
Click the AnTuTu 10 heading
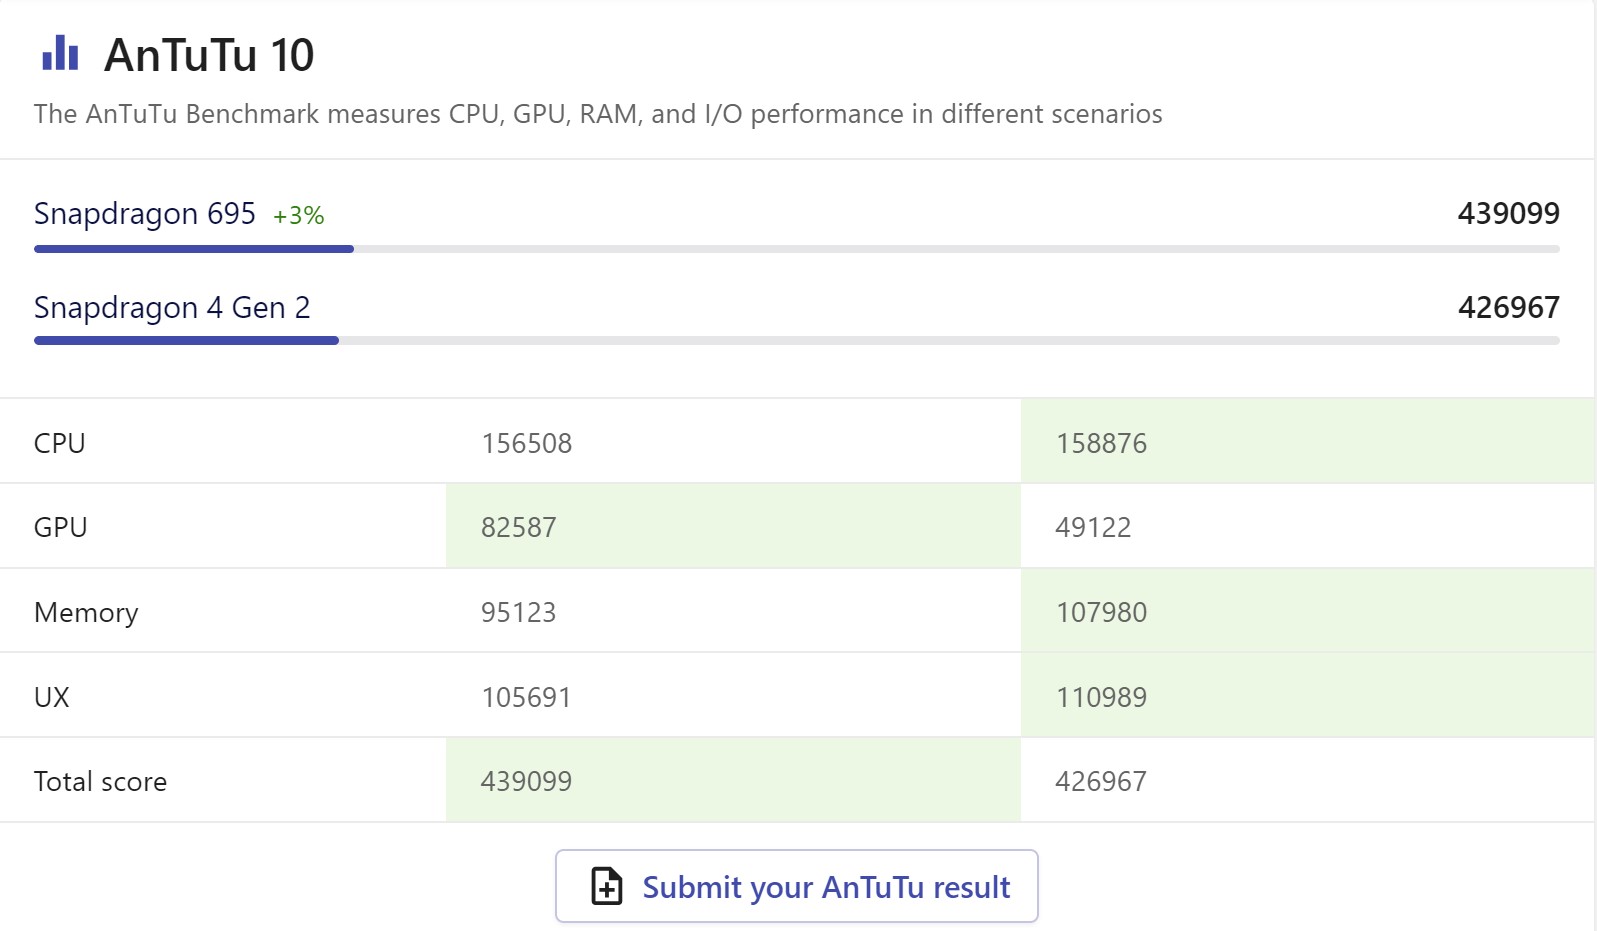(x=209, y=54)
